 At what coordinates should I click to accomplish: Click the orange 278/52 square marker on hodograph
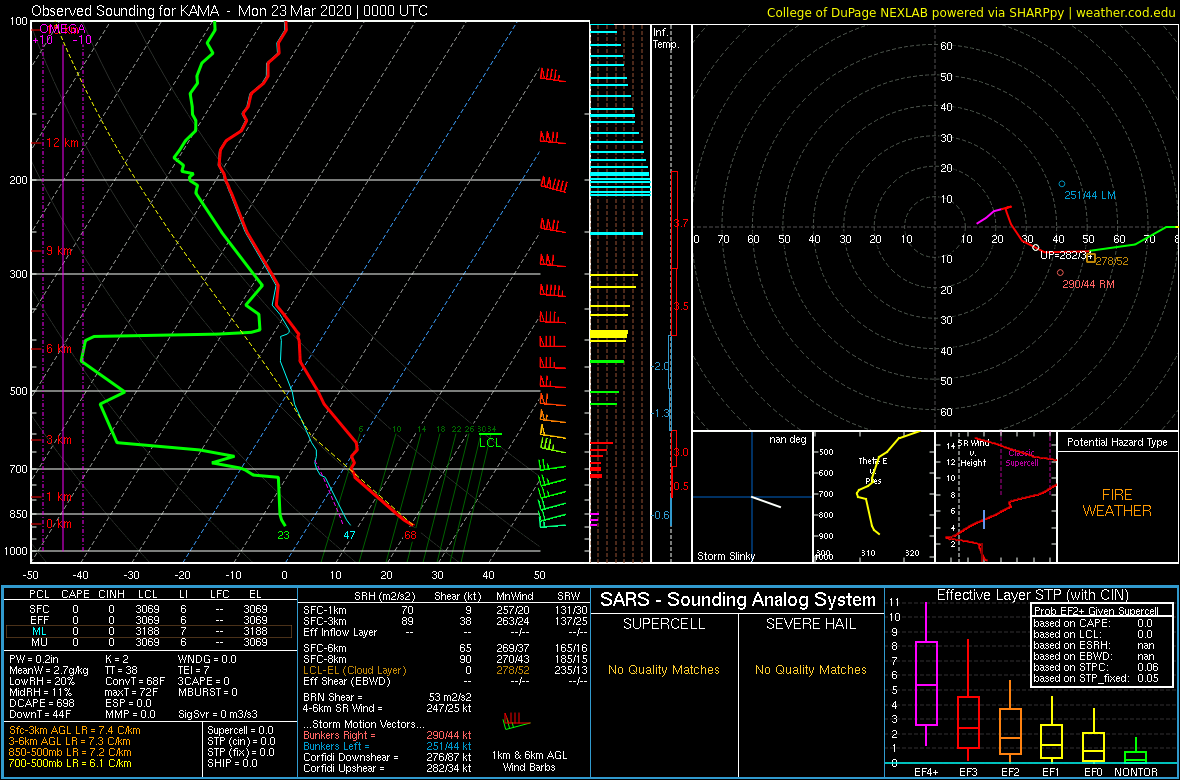tap(1090, 259)
